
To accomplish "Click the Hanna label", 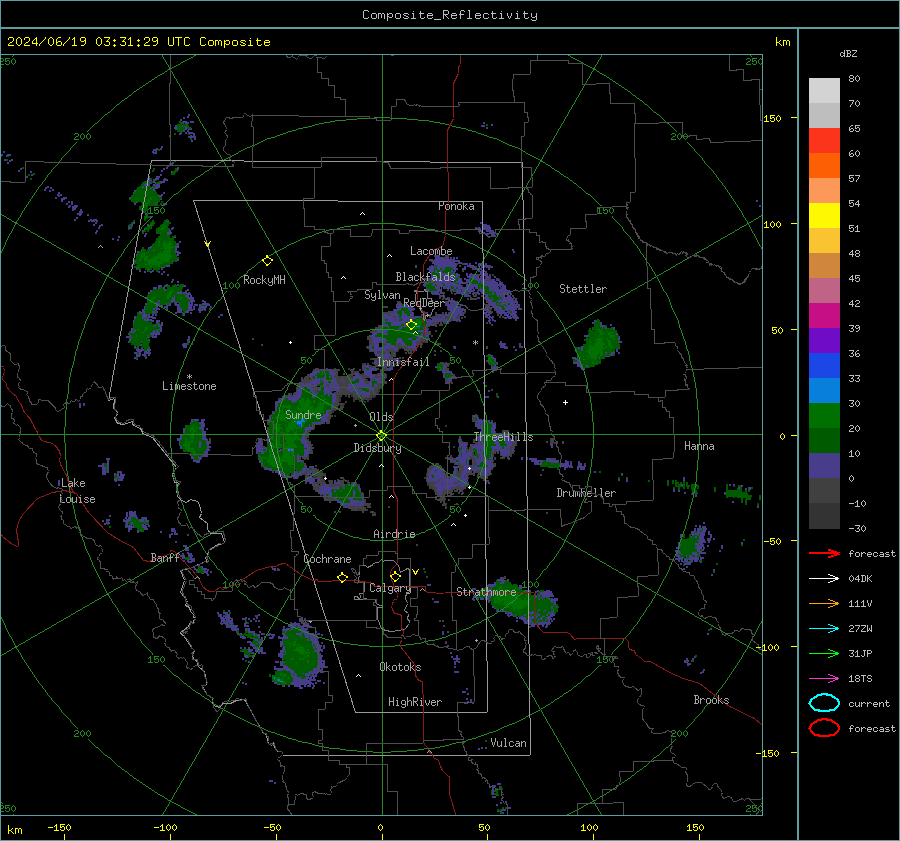I will point(699,446).
